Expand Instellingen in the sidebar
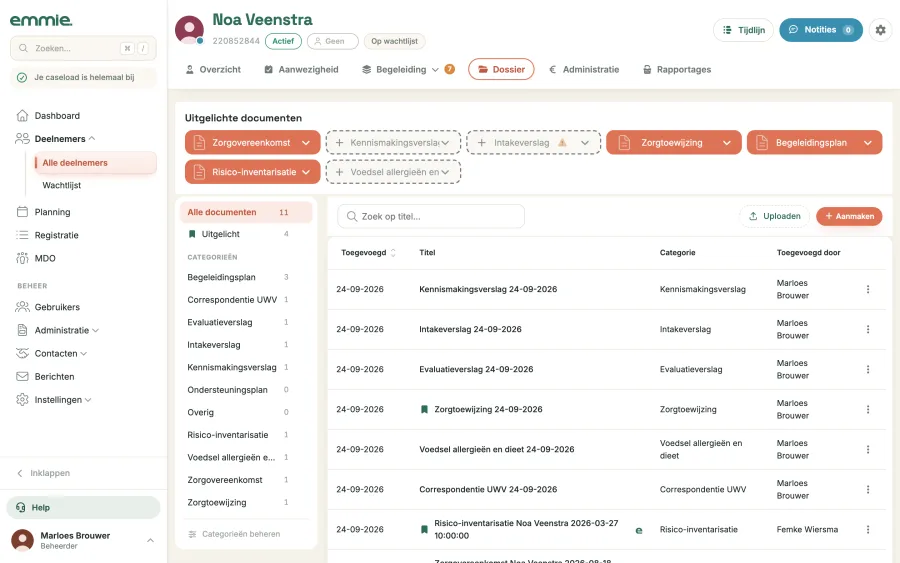 [x=88, y=400]
